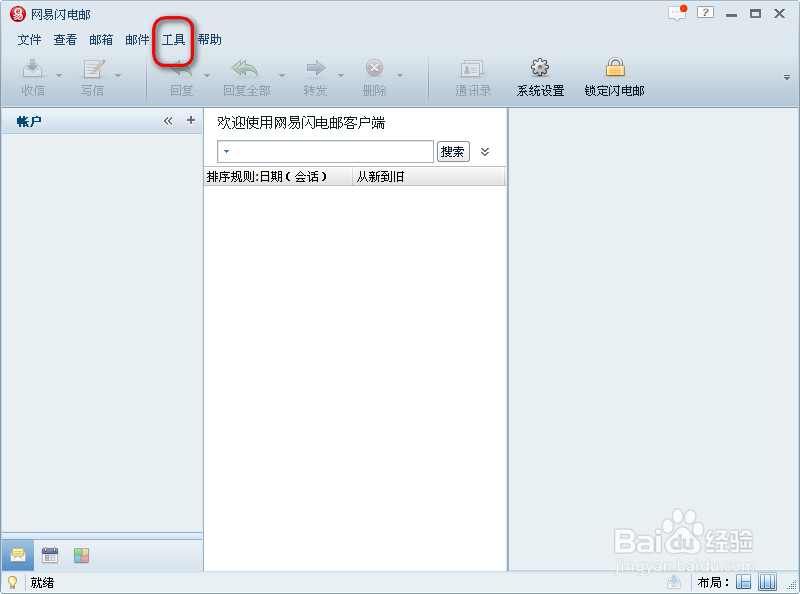Expand the 写信 dropdown arrow
The width and height of the screenshot is (800, 594).
(118, 76)
